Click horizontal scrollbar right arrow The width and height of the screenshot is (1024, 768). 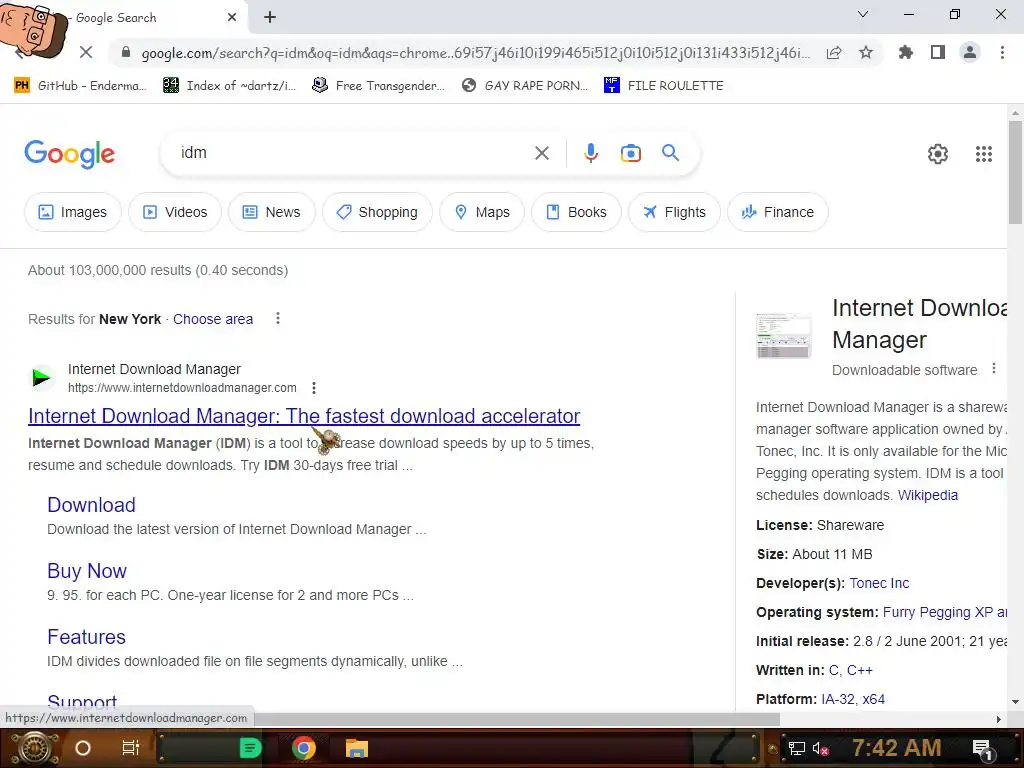999,719
